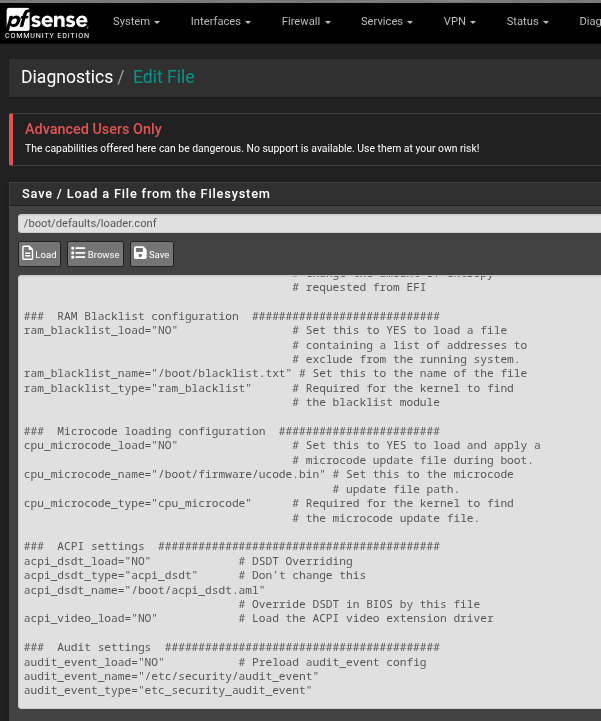Open the System dropdown menu

(136, 21)
